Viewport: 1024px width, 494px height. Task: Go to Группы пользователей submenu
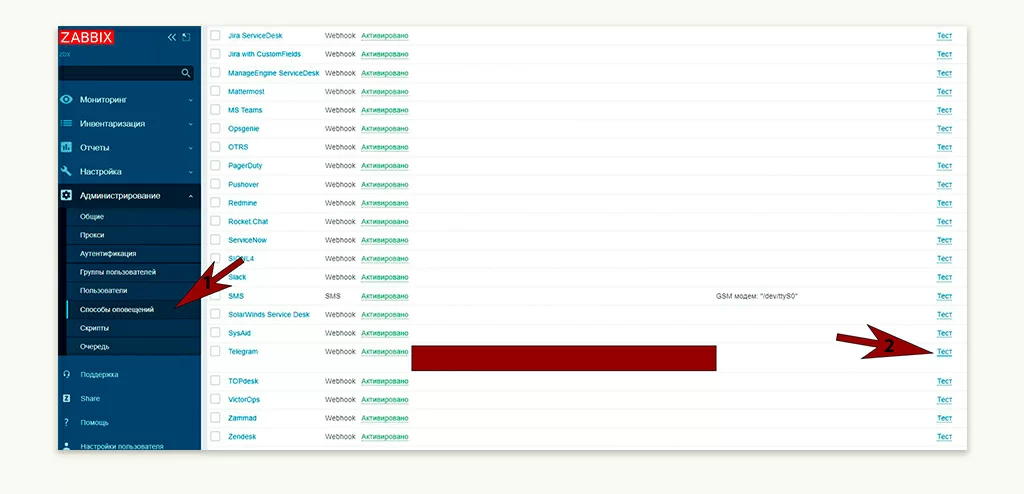pos(118,272)
